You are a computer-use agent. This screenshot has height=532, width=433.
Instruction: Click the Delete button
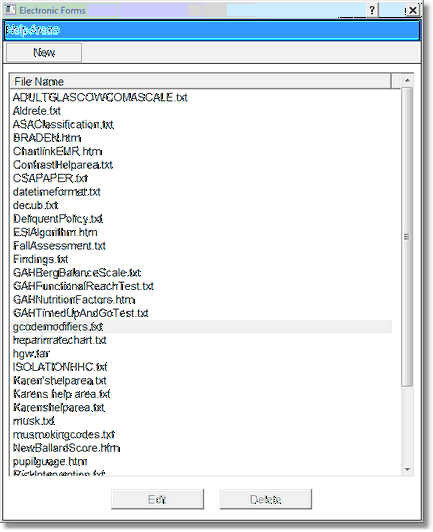265,499
